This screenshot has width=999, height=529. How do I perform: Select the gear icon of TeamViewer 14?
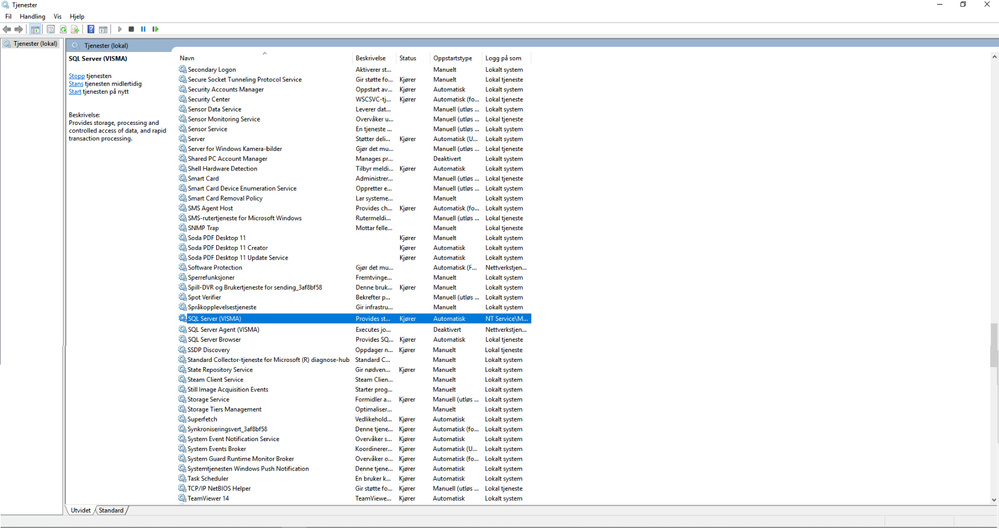[183, 498]
